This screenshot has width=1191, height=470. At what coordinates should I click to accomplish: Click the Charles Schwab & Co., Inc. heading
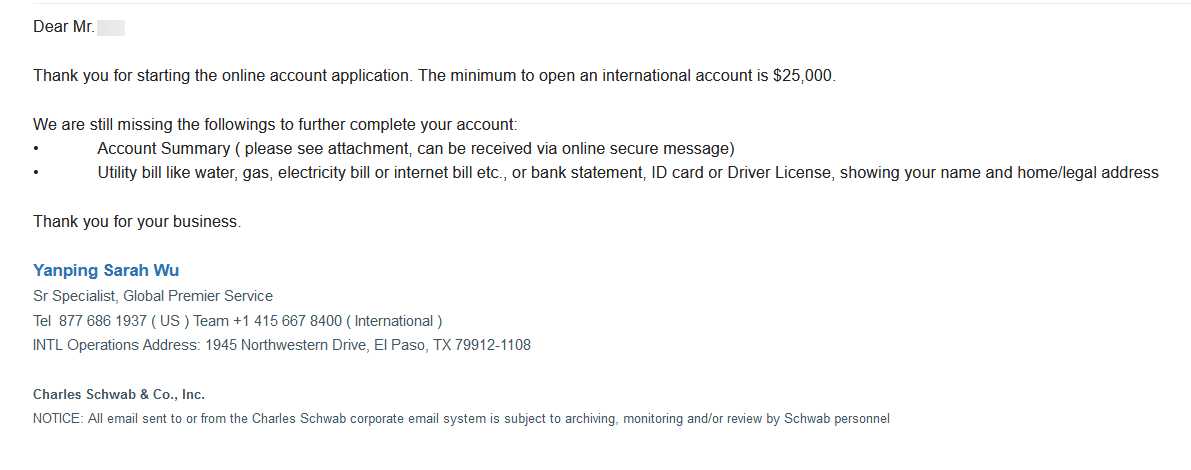click(x=119, y=395)
